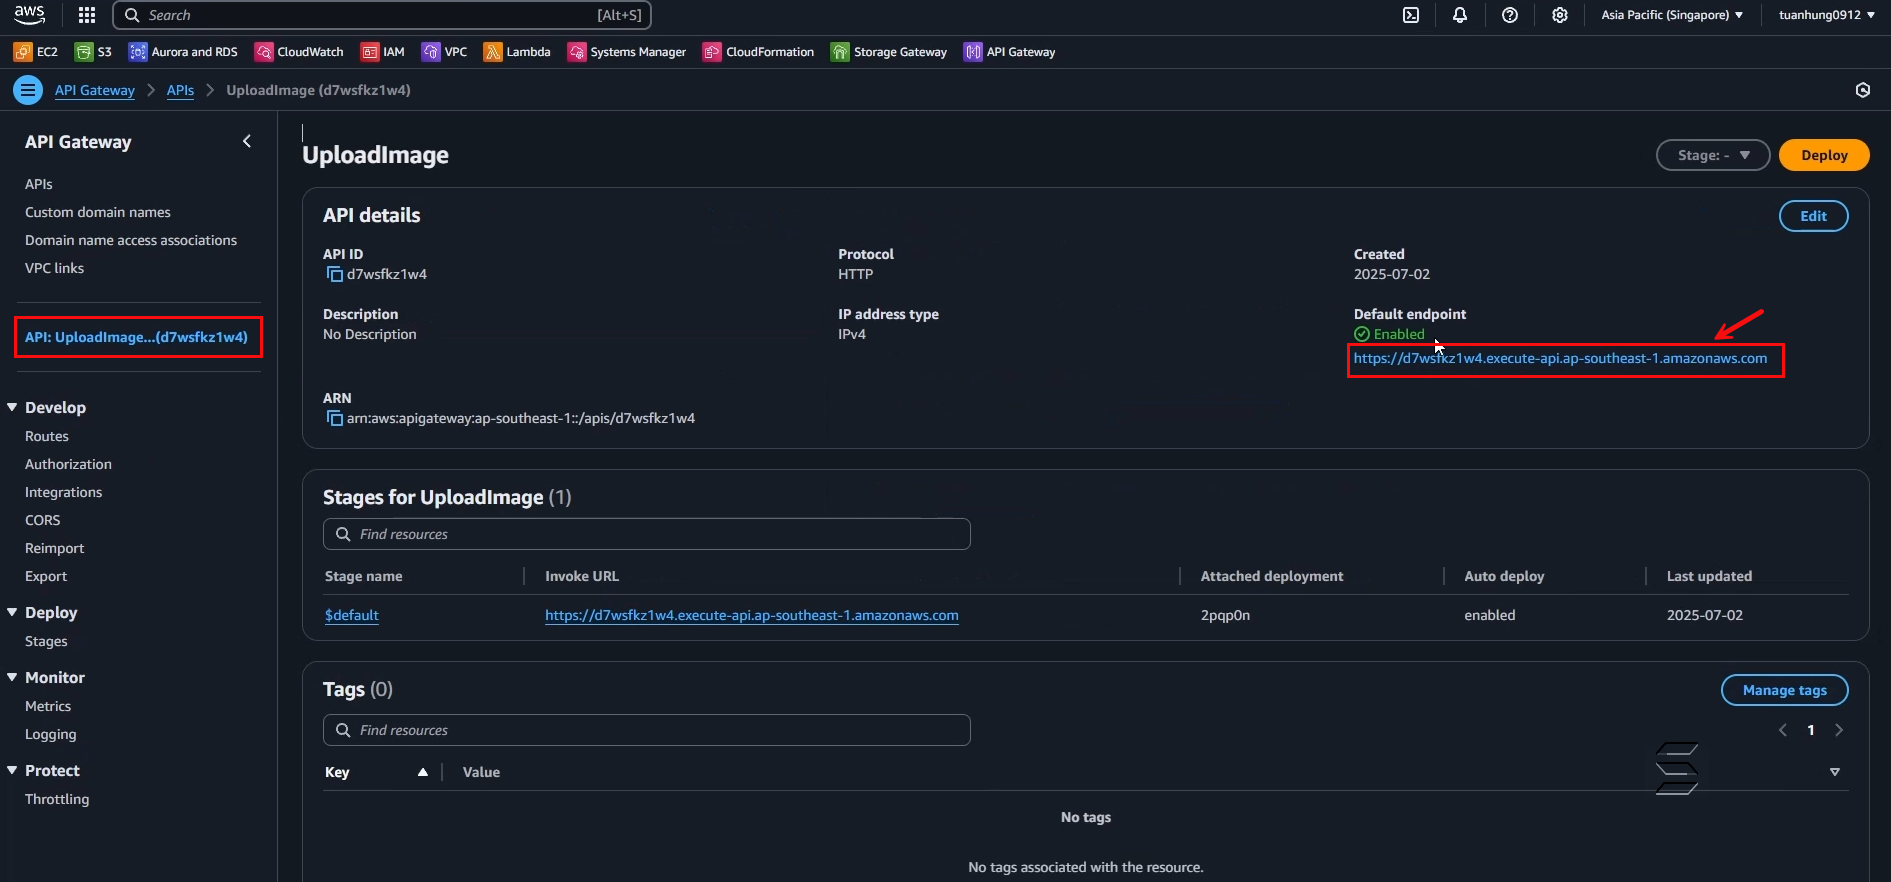Open the Stage selector dropdown

click(1713, 155)
